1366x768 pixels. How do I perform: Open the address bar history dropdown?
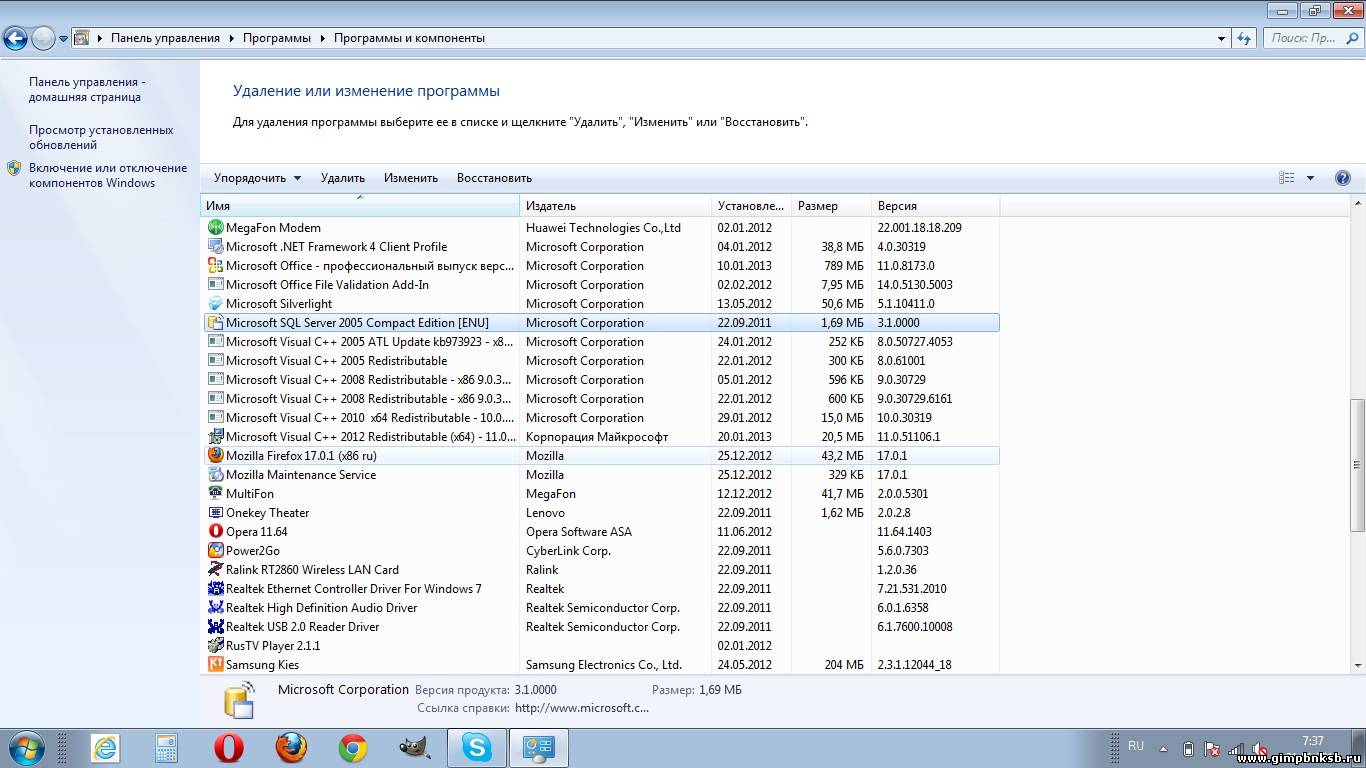[x=1221, y=38]
